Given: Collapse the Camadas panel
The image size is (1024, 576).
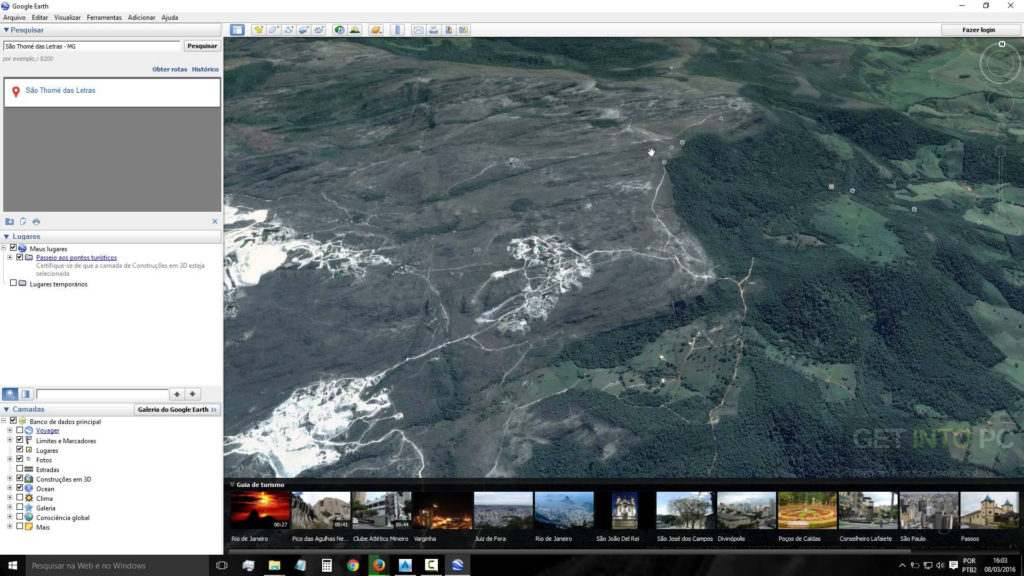Looking at the screenshot, I should [x=6, y=409].
